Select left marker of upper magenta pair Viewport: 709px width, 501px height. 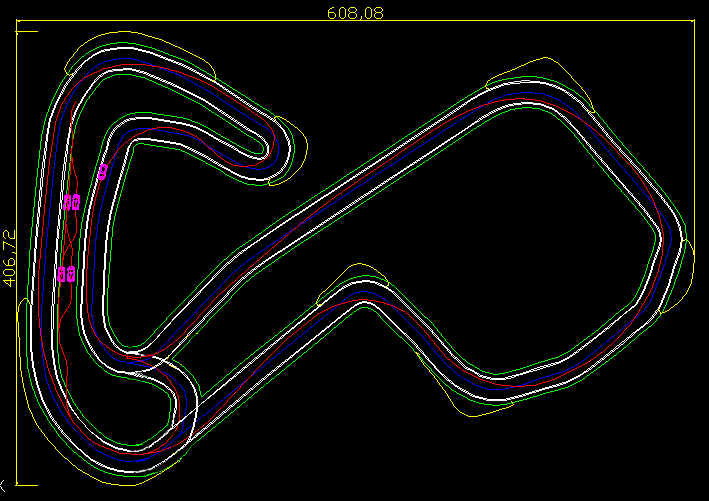coord(67,202)
